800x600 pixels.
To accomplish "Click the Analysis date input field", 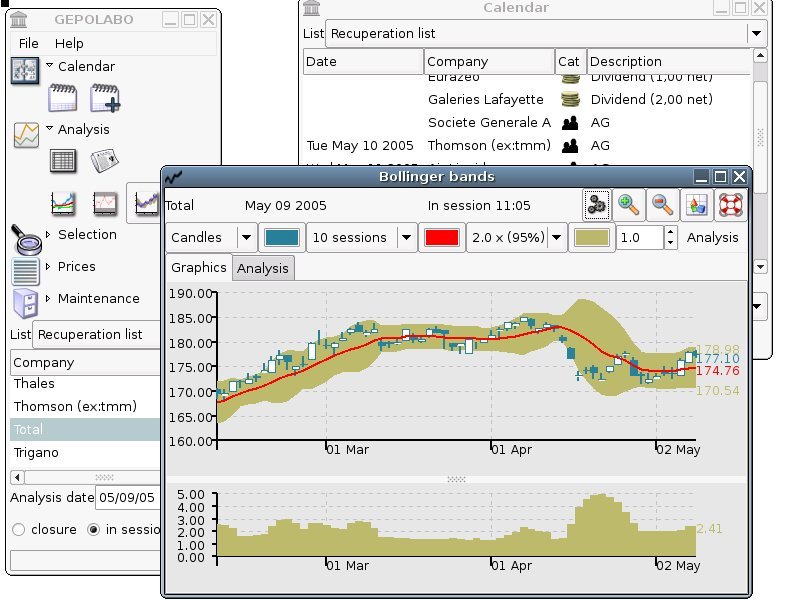I will 129,497.
